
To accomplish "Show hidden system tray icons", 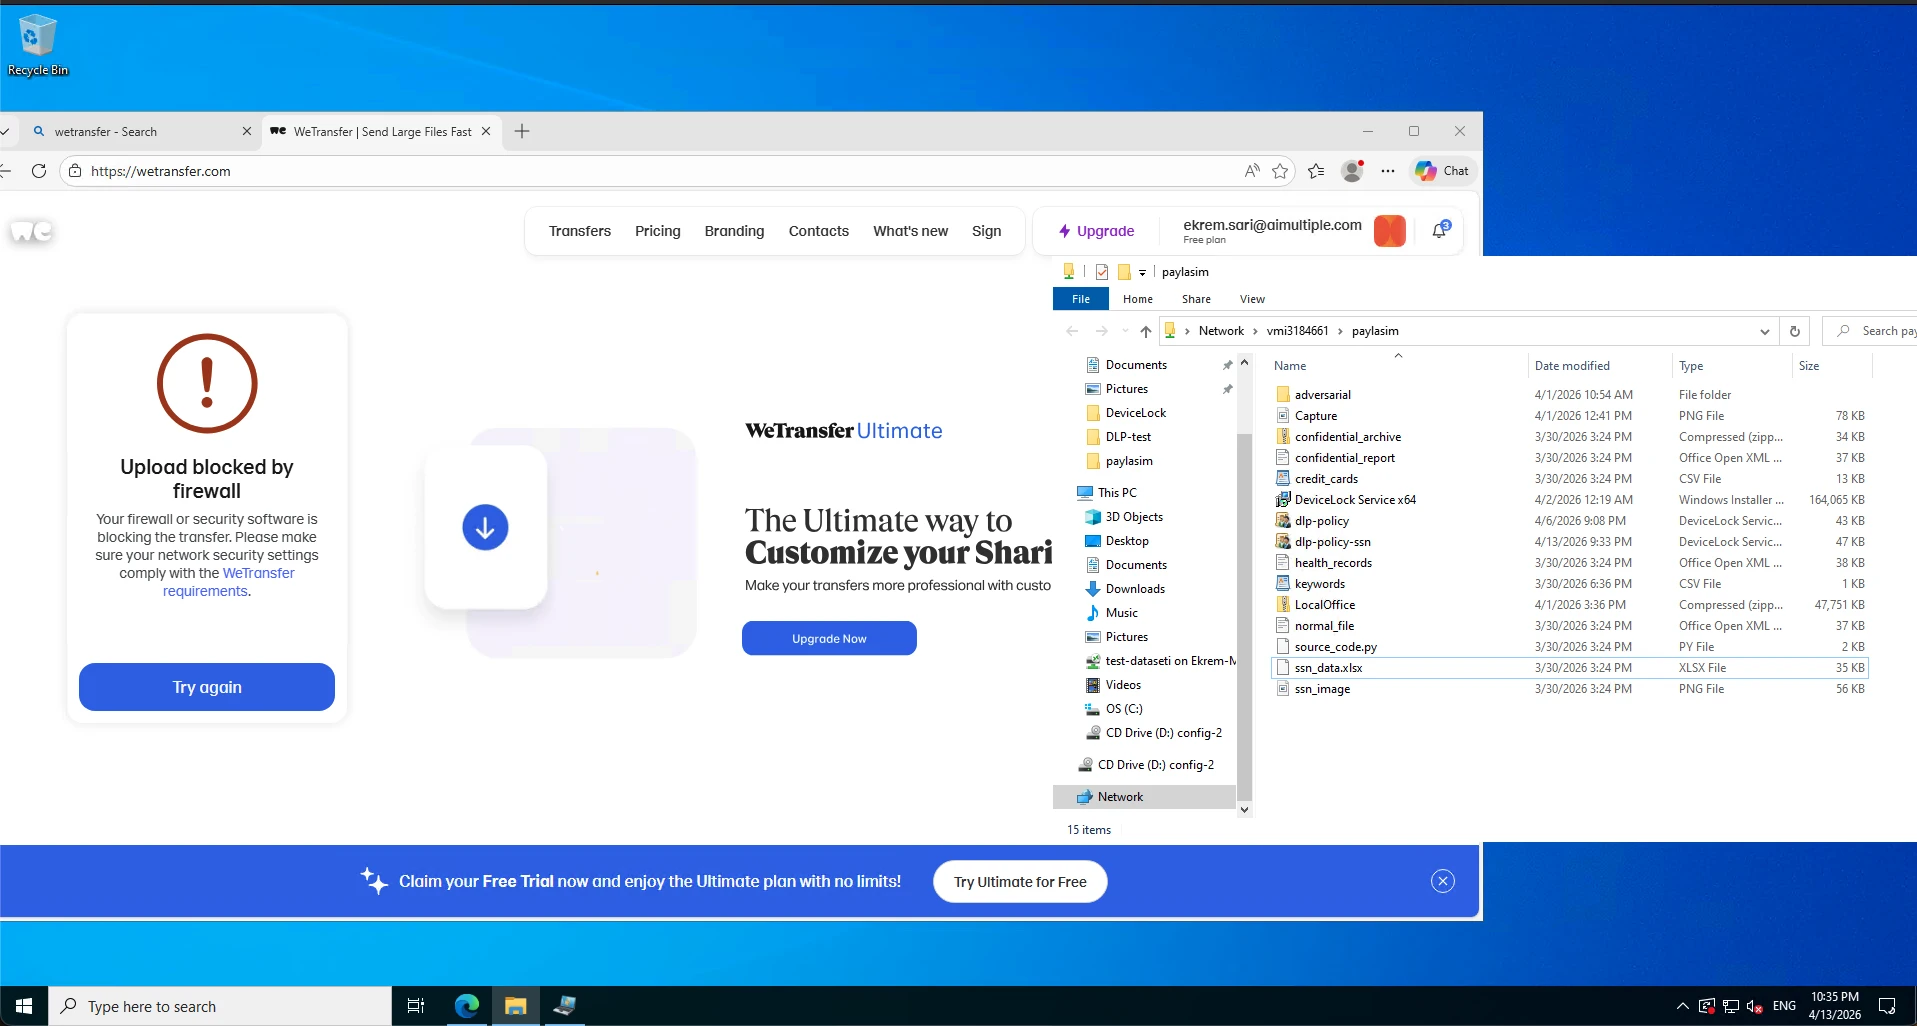I will (x=1683, y=1006).
